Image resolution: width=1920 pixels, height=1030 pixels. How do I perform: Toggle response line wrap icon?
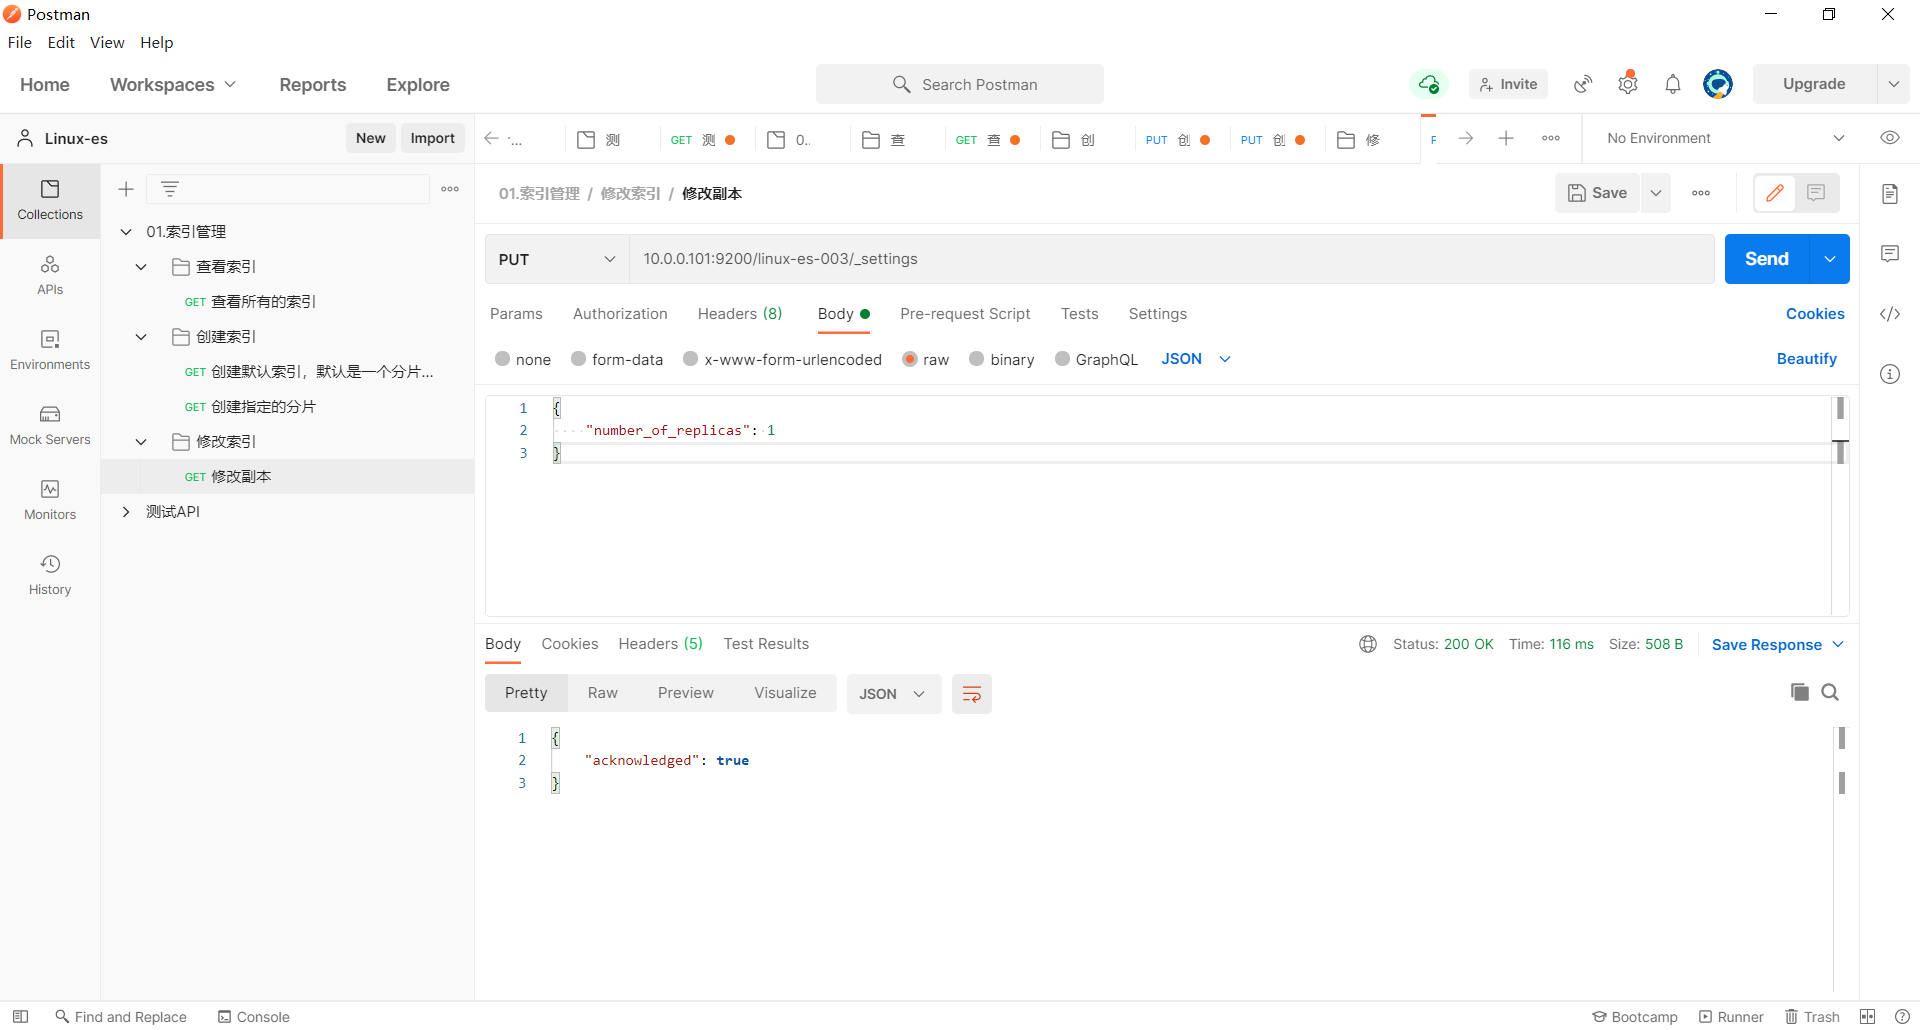(x=972, y=694)
